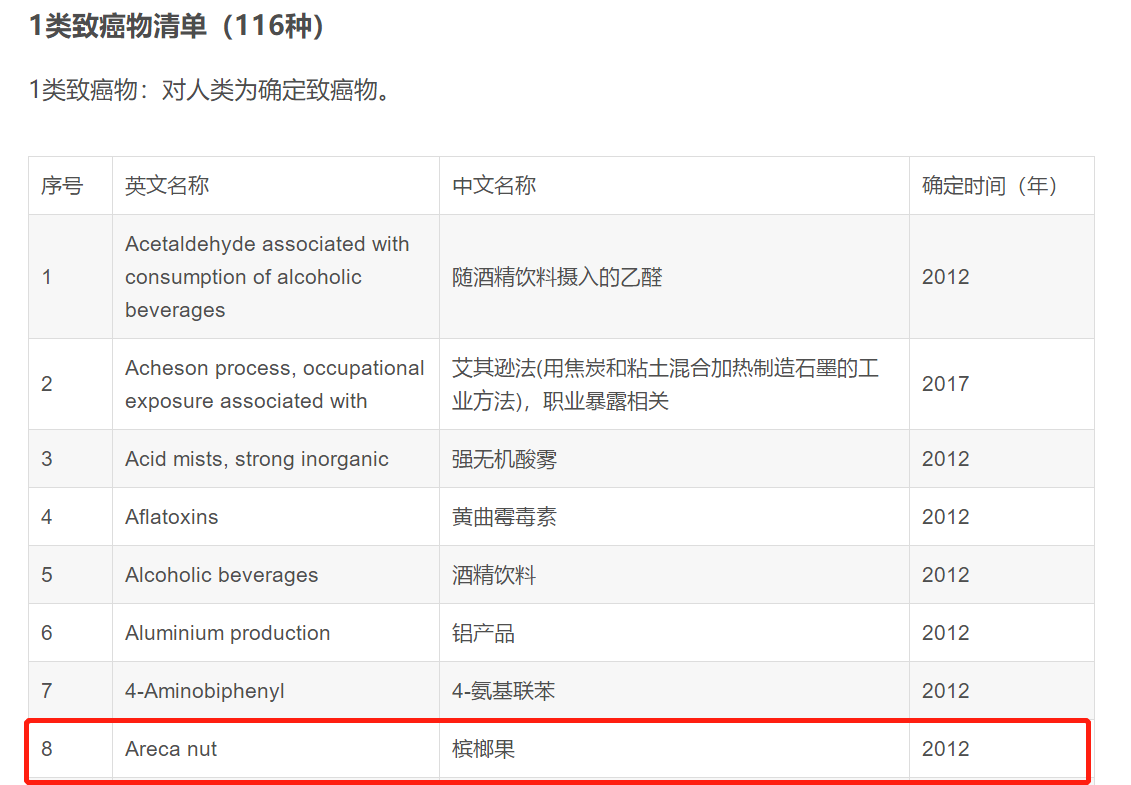Screen dimensions: 1131x785
Task: Click the 槟榔果 cell
Action: click(x=483, y=749)
